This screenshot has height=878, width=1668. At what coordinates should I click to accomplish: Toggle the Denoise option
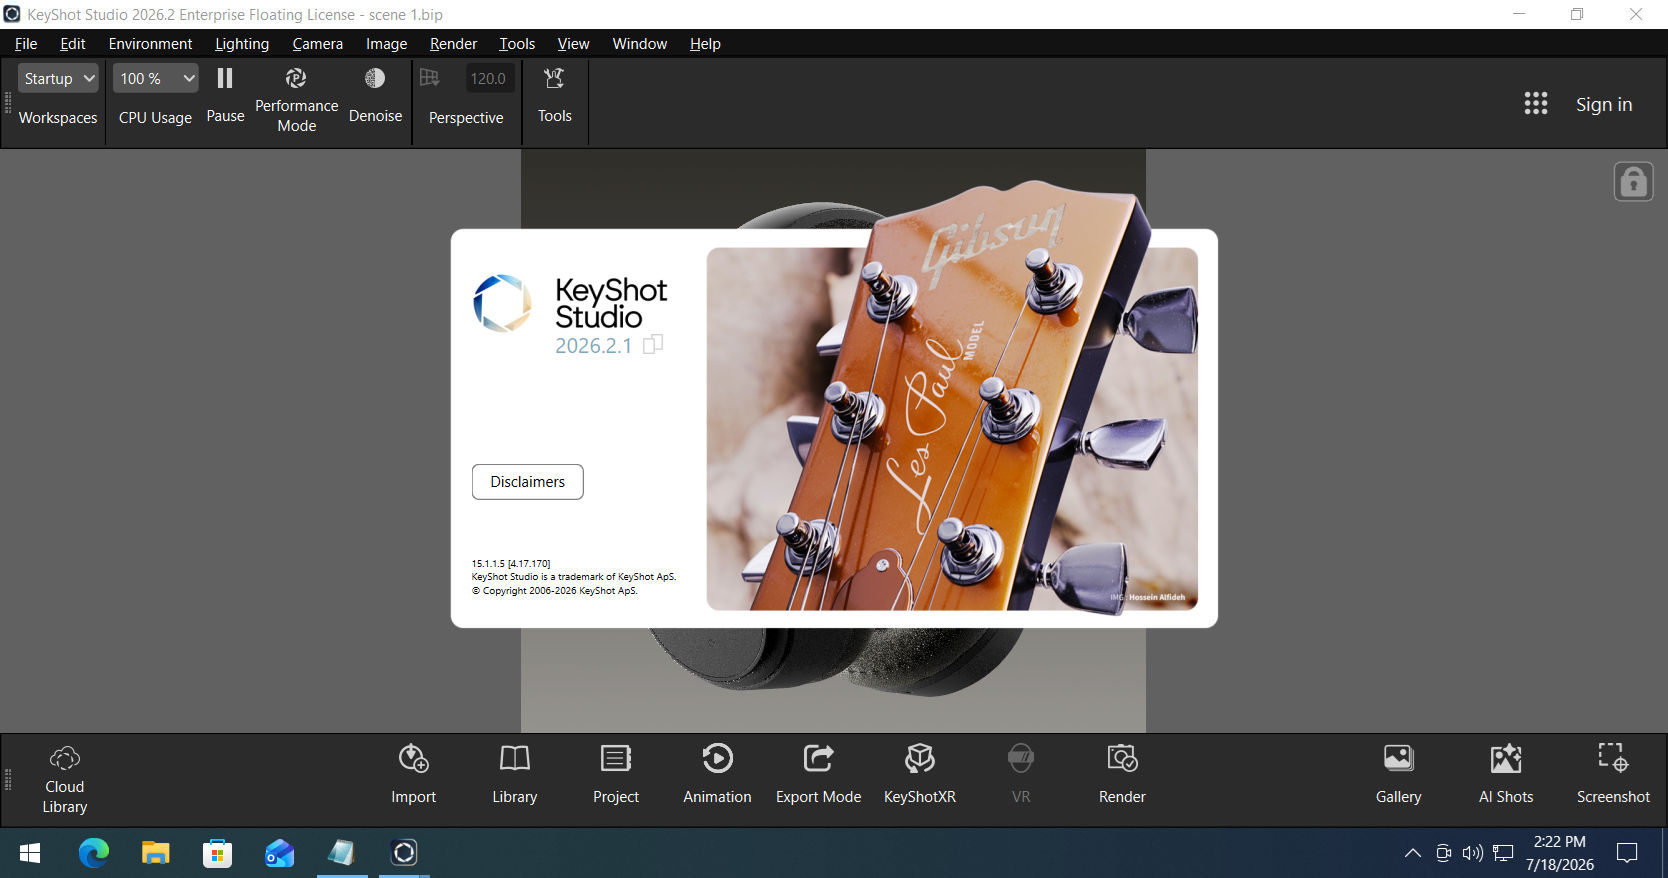(375, 96)
